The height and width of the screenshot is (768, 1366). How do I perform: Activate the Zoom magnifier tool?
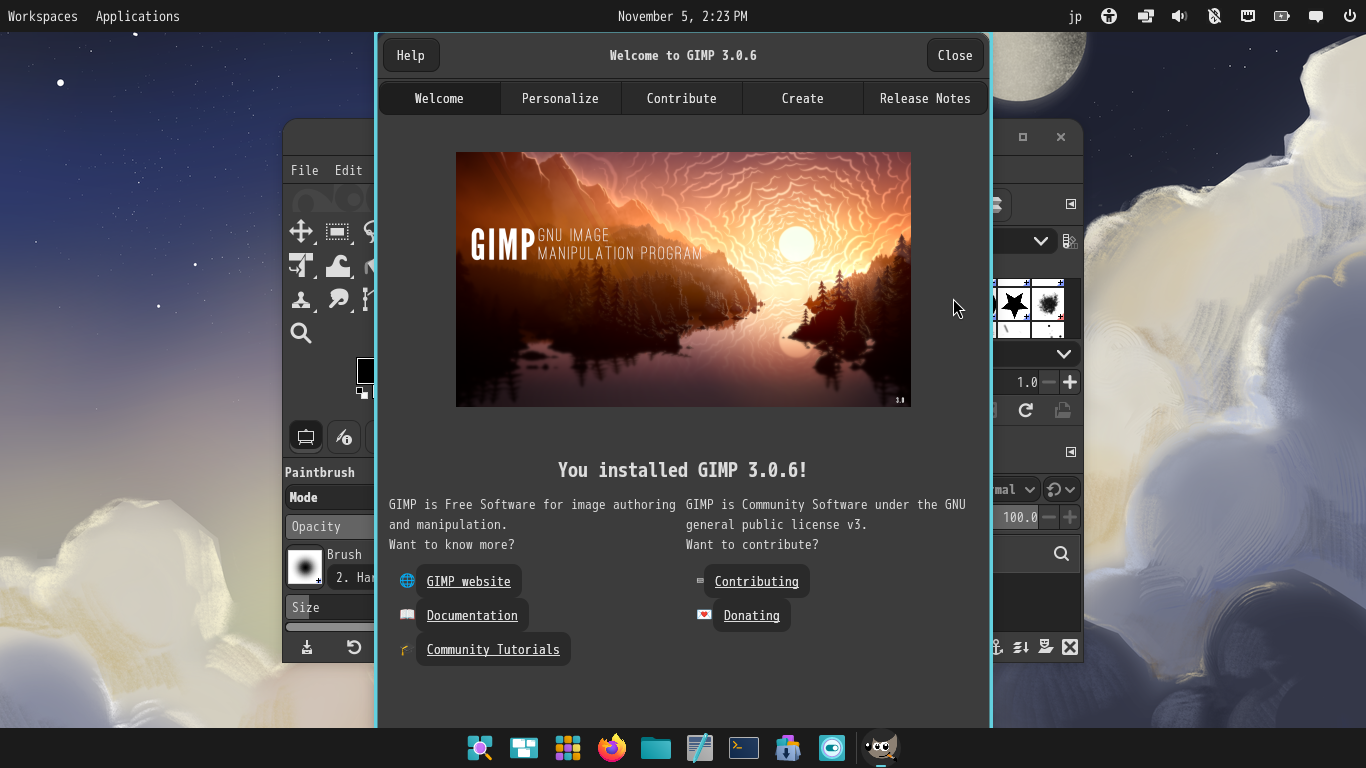pyautogui.click(x=301, y=333)
